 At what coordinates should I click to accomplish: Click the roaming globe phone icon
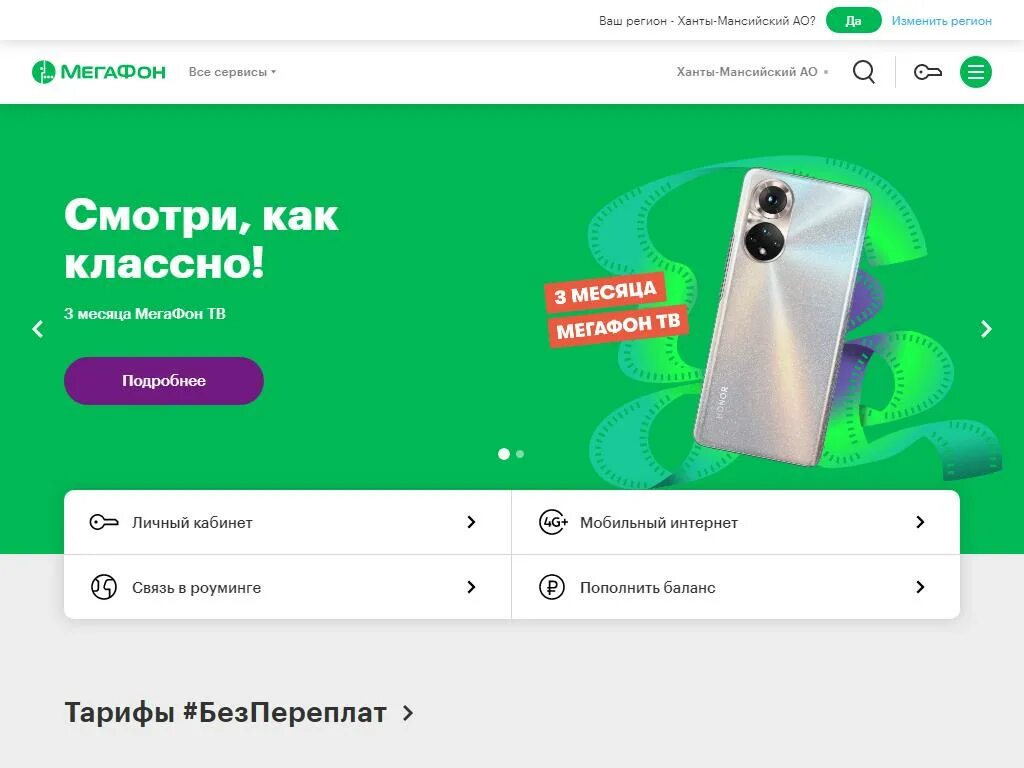[104, 586]
